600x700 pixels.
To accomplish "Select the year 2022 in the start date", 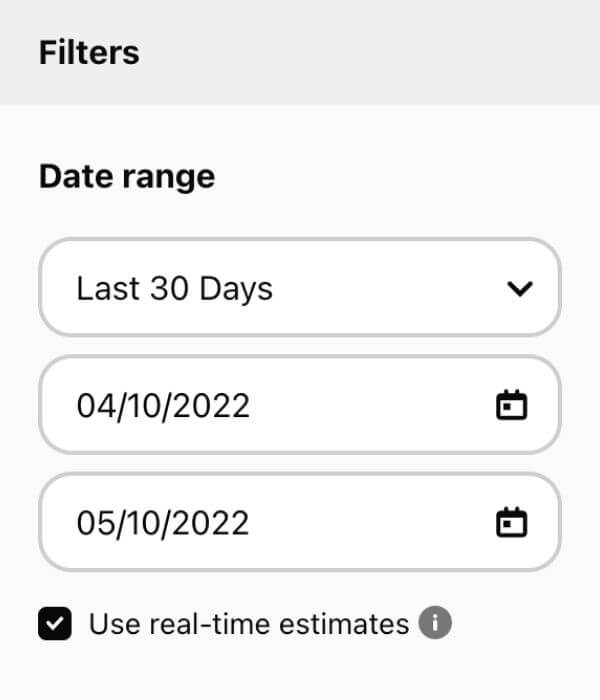I will coord(211,405).
